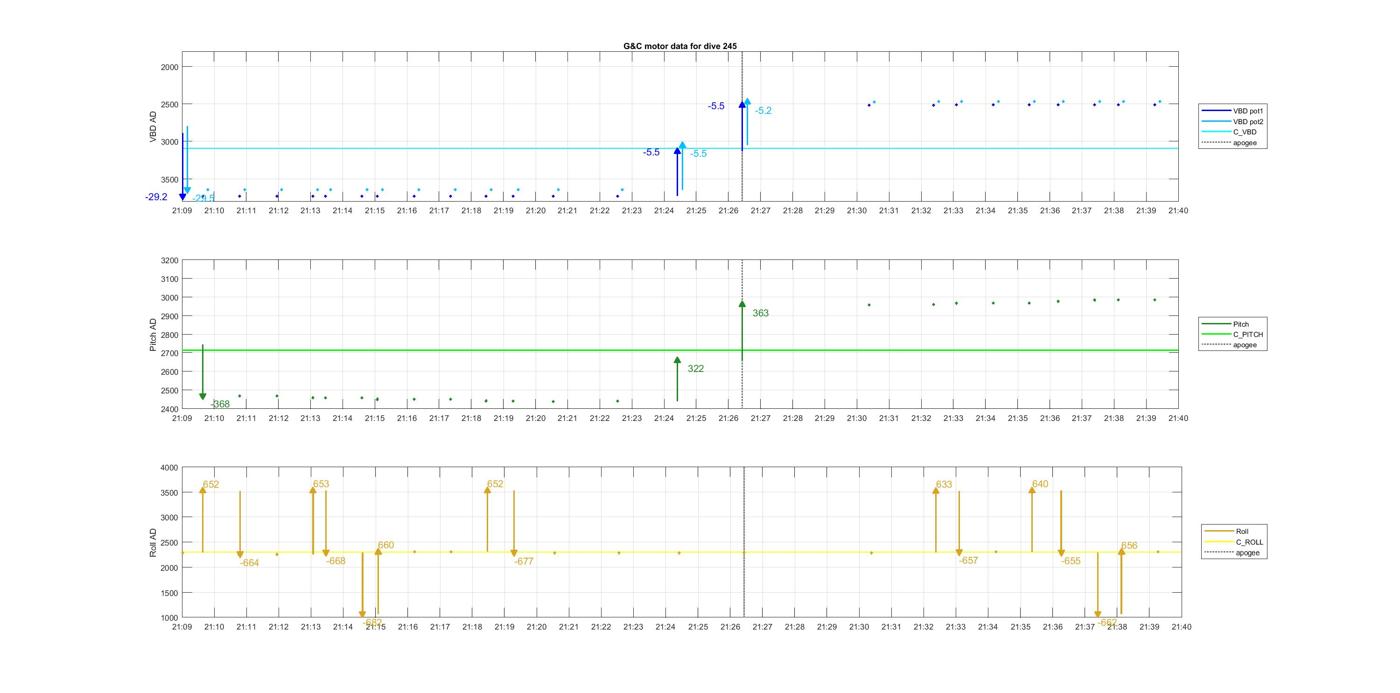Image resolution: width=1400 pixels, height=693 pixels.
Task: Click the "4000" tick on the Roll axis
Action: tap(169, 467)
